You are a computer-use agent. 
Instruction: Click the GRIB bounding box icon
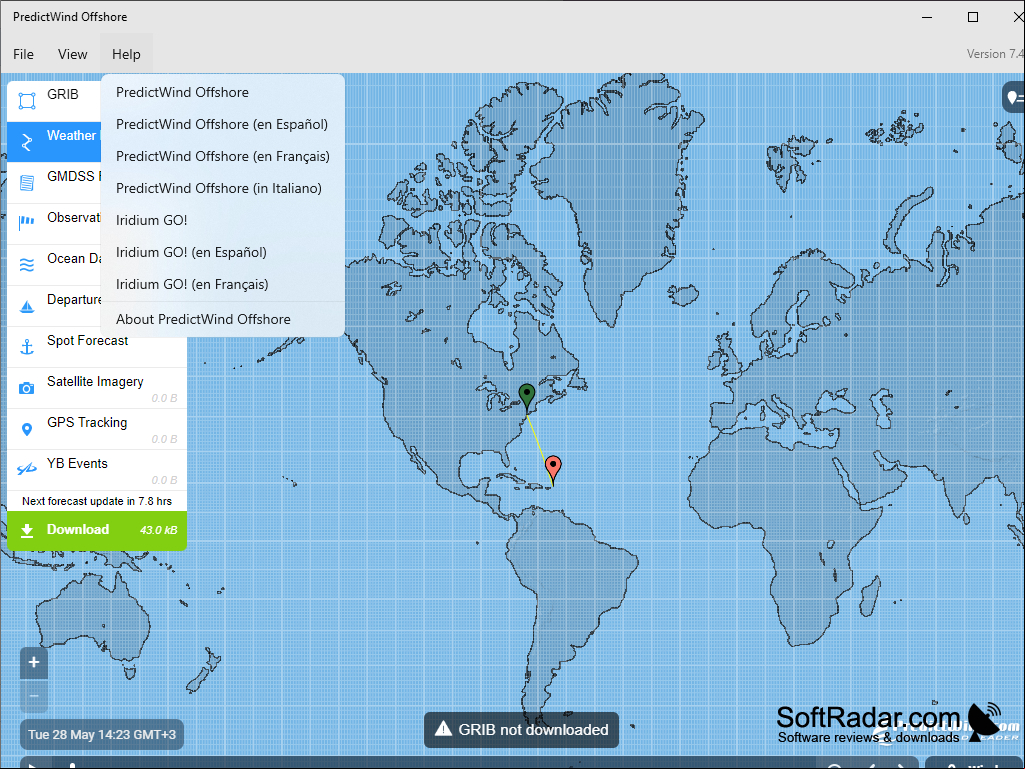tap(27, 101)
